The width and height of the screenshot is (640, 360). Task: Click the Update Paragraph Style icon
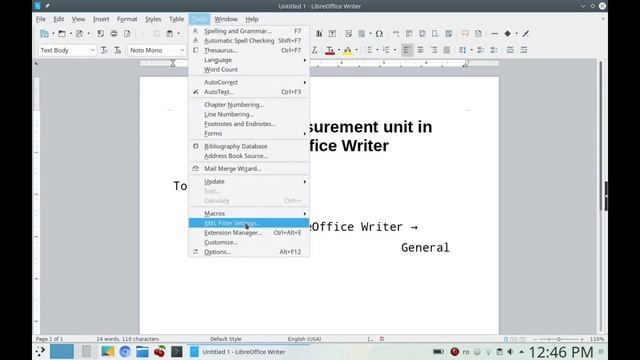point(104,50)
